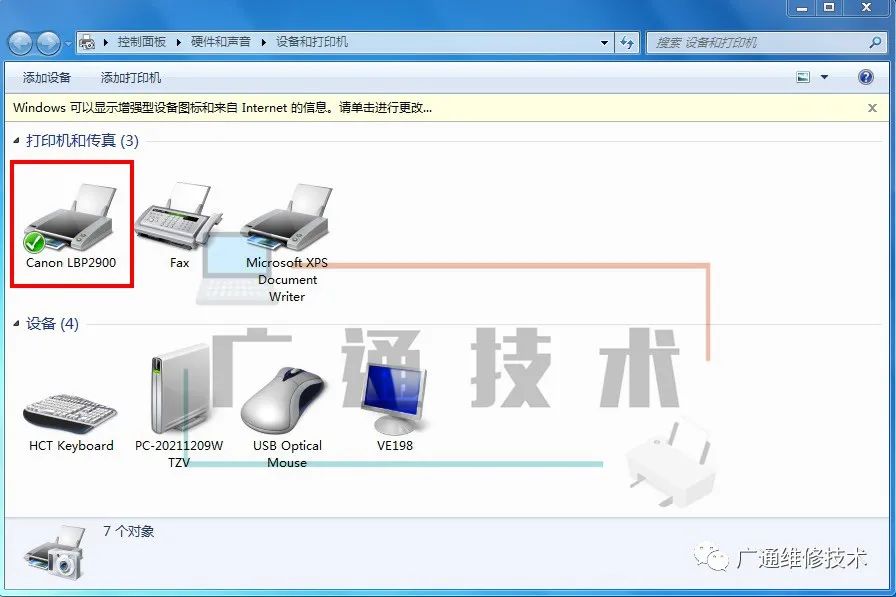The height and width of the screenshot is (597, 896).
Task: Click the address bar devices icon
Action: click(87, 42)
